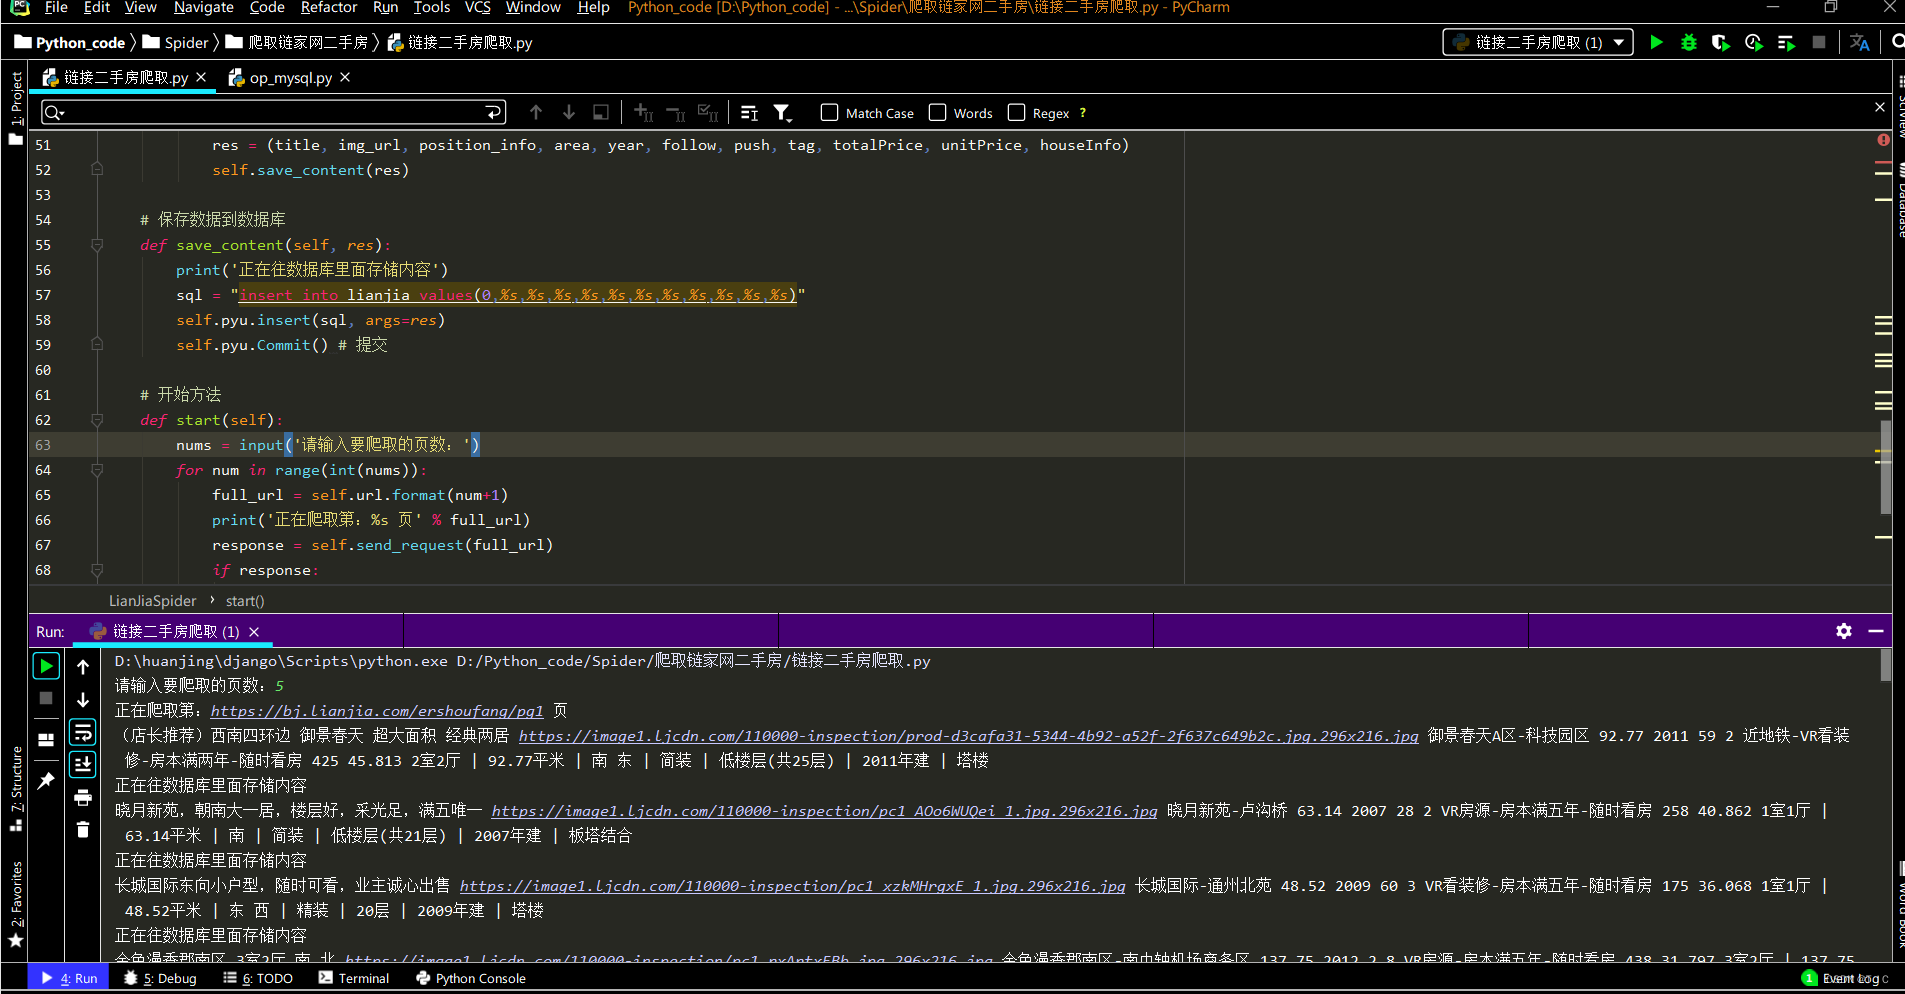The width and height of the screenshot is (1905, 994).
Task: Open the pc1_AOo6WUQei image link
Action: click(x=824, y=811)
